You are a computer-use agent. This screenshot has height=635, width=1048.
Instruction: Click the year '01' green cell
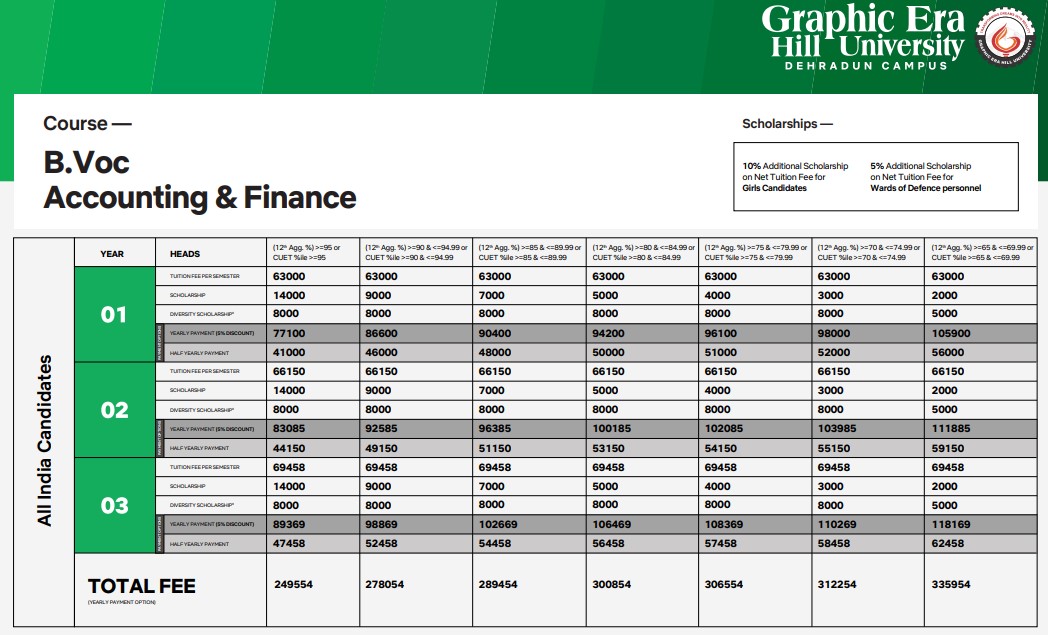115,315
